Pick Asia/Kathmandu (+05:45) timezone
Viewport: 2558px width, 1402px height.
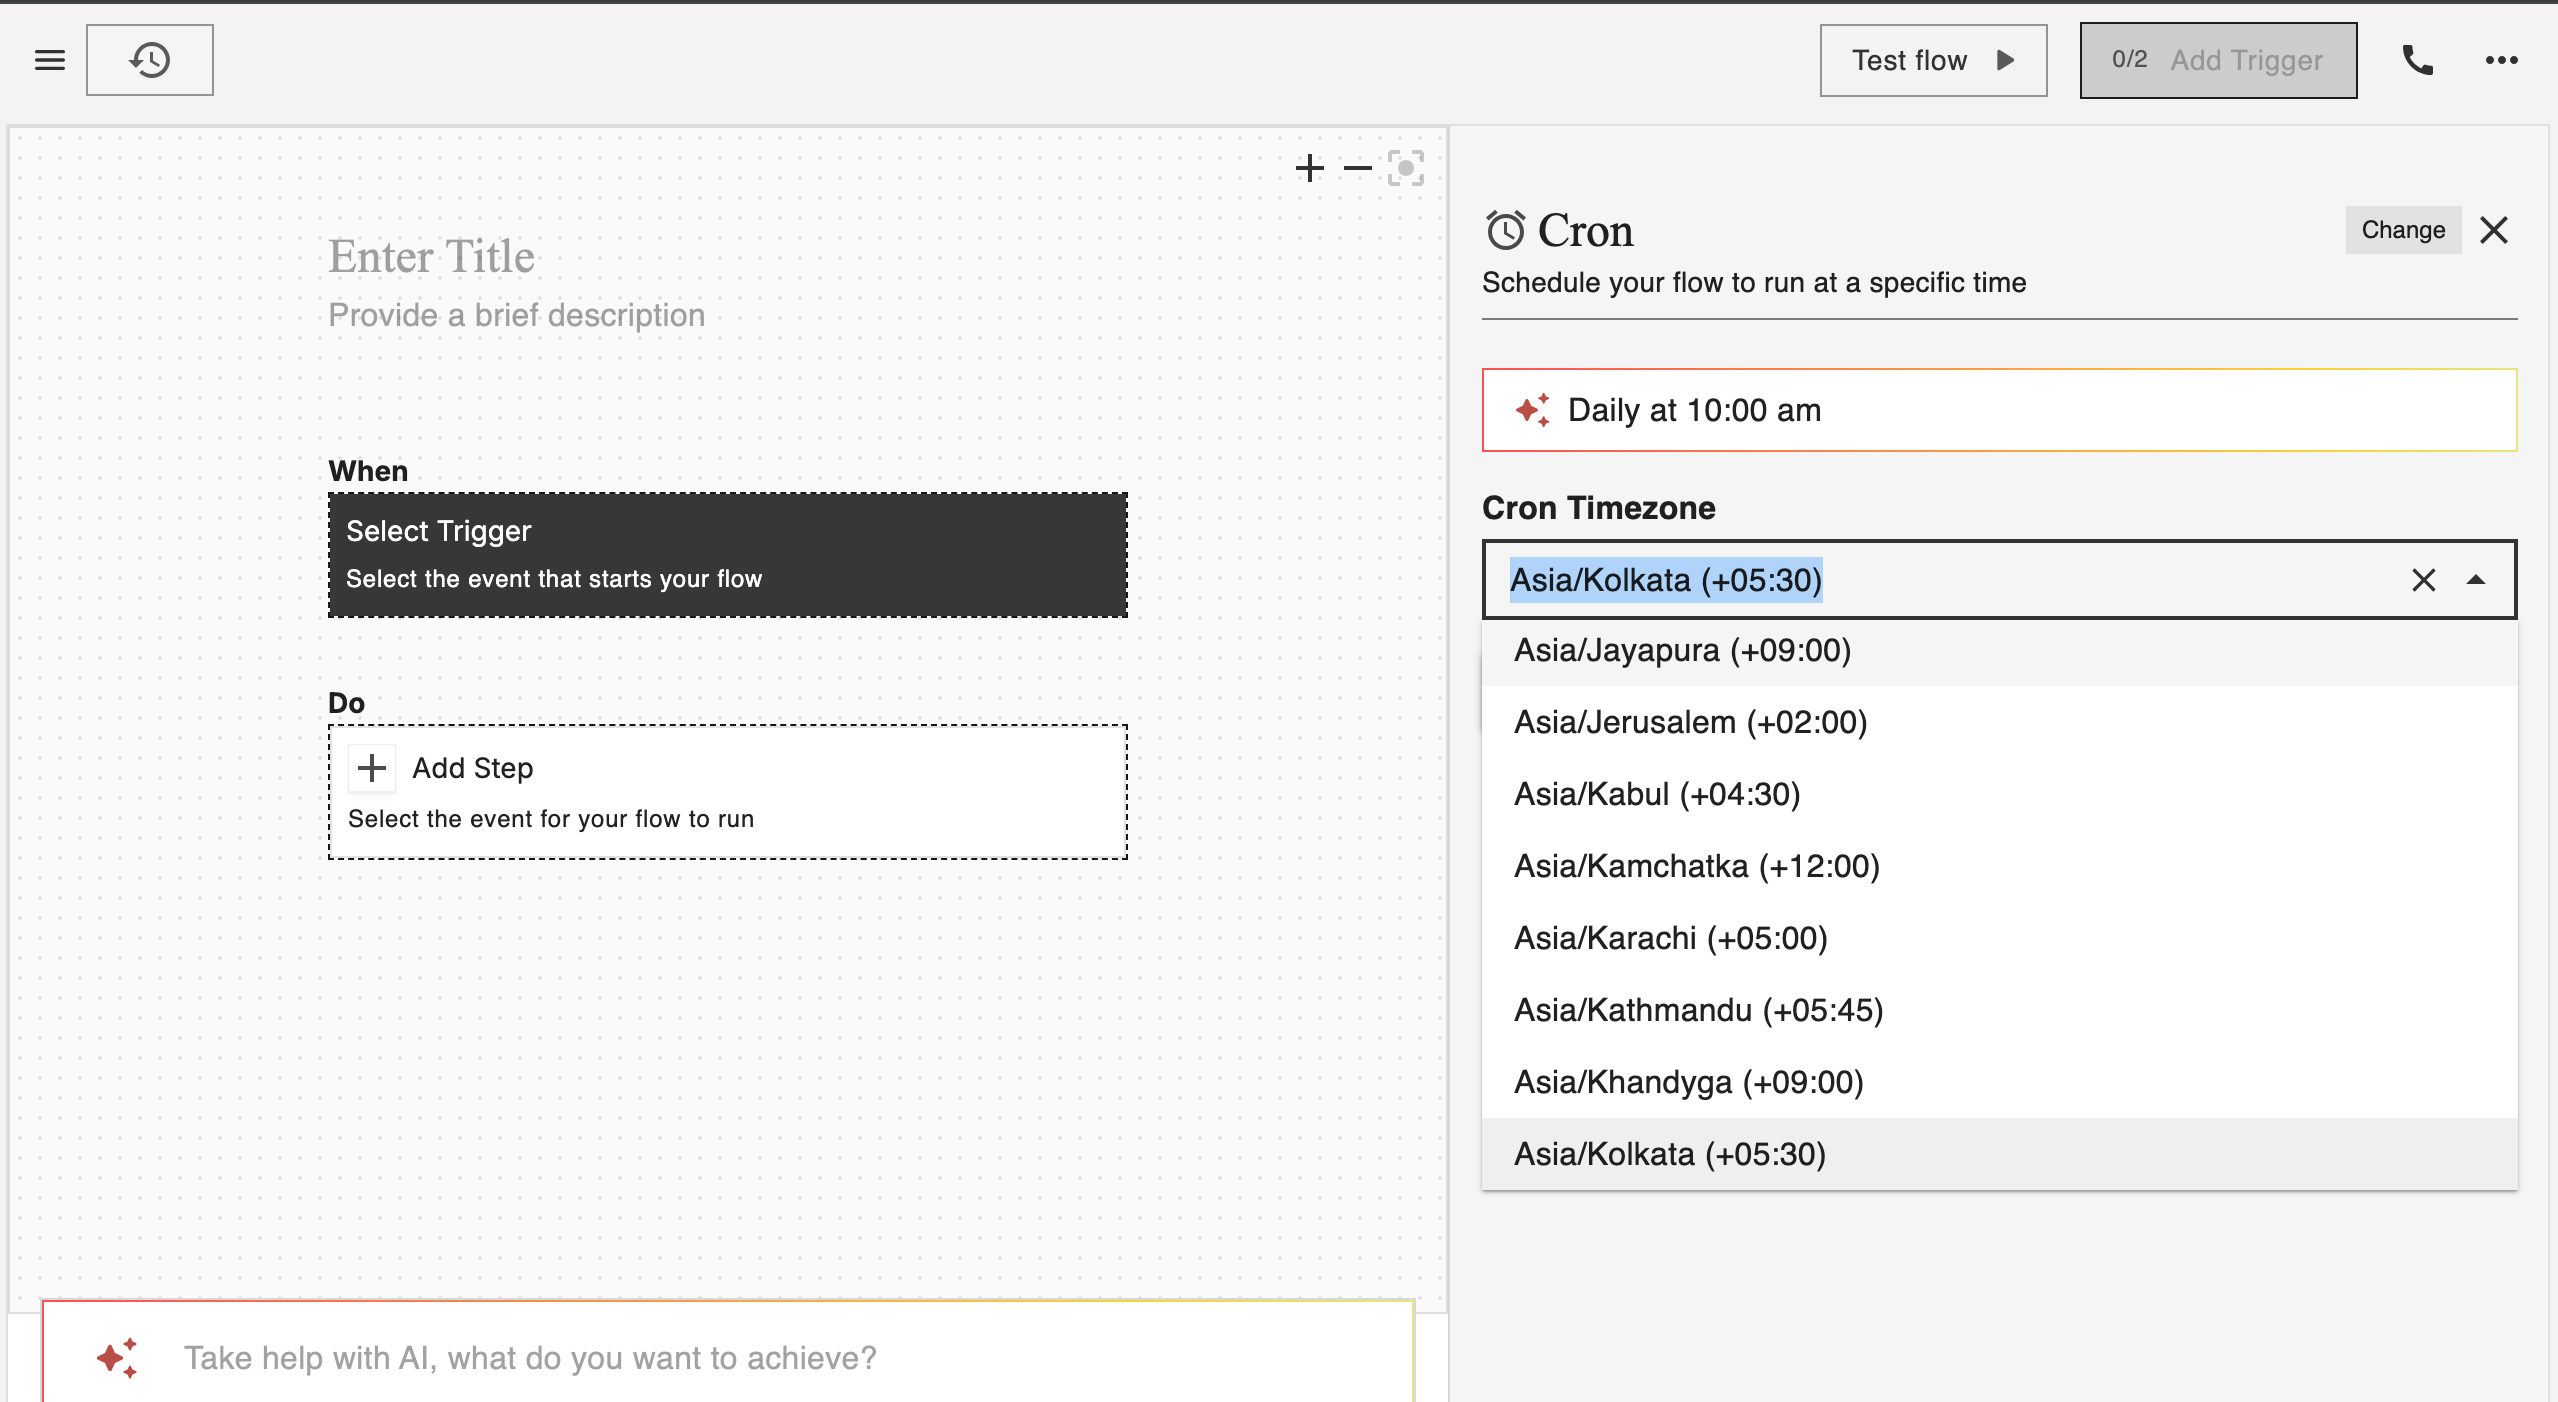[1999, 1010]
